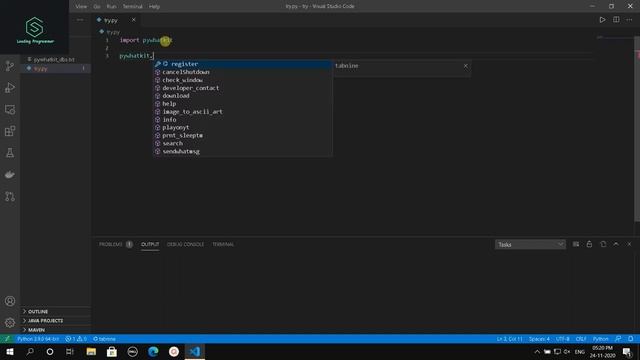Open the Windows Start menu
The width and height of the screenshot is (640, 360).
point(10,351)
